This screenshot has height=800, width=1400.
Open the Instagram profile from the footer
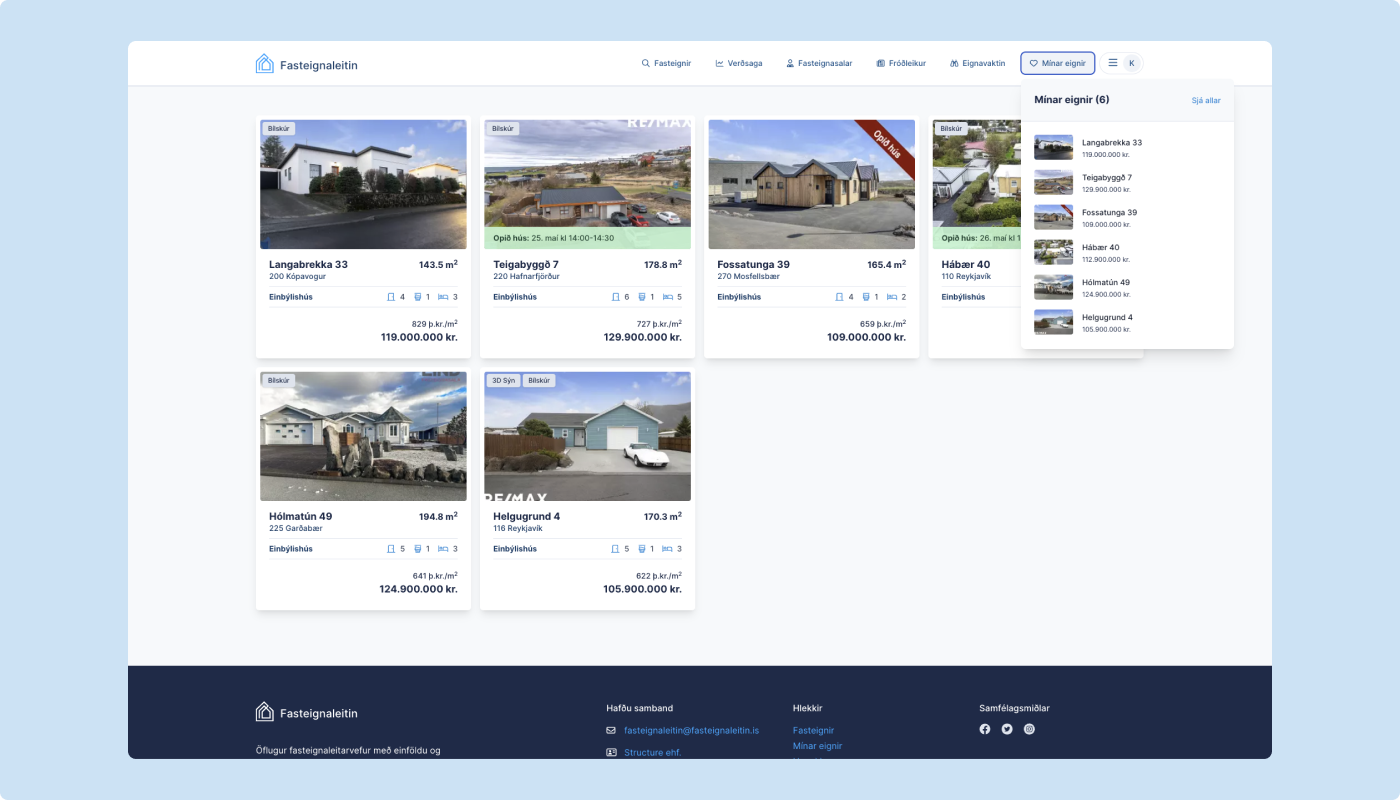click(x=1029, y=729)
